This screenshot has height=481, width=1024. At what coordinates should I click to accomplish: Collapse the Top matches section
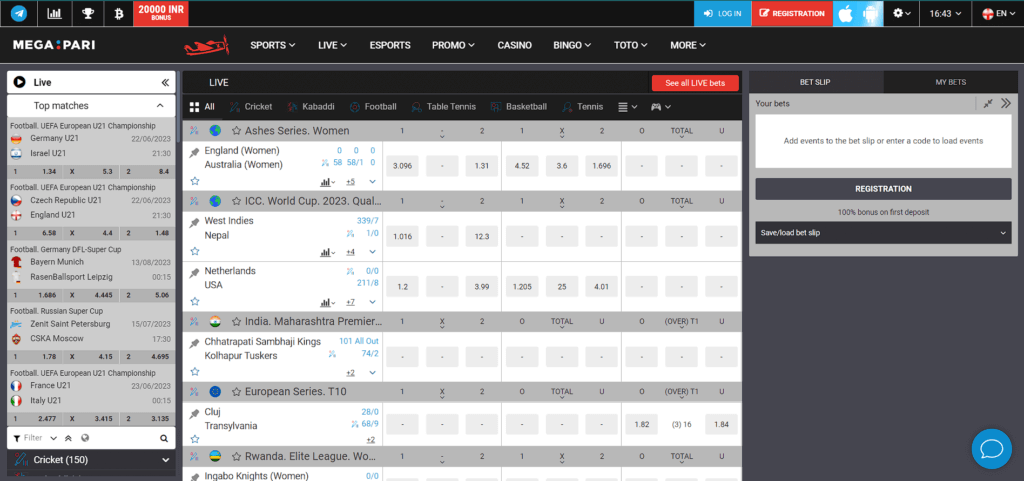160,105
